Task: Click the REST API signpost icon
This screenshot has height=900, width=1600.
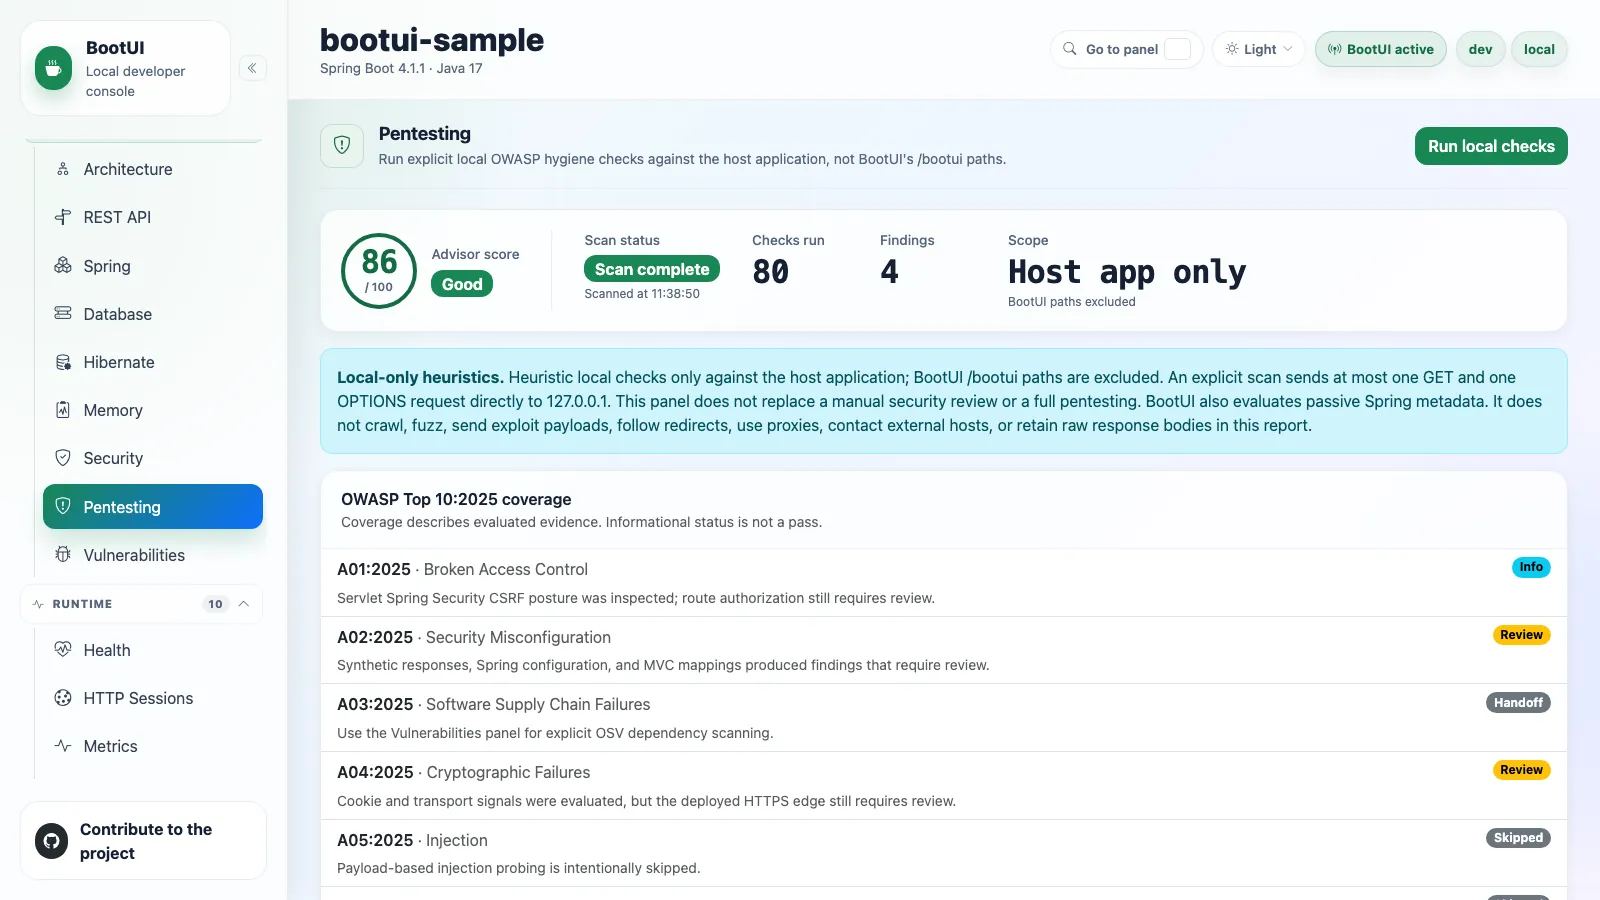Action: (63, 217)
